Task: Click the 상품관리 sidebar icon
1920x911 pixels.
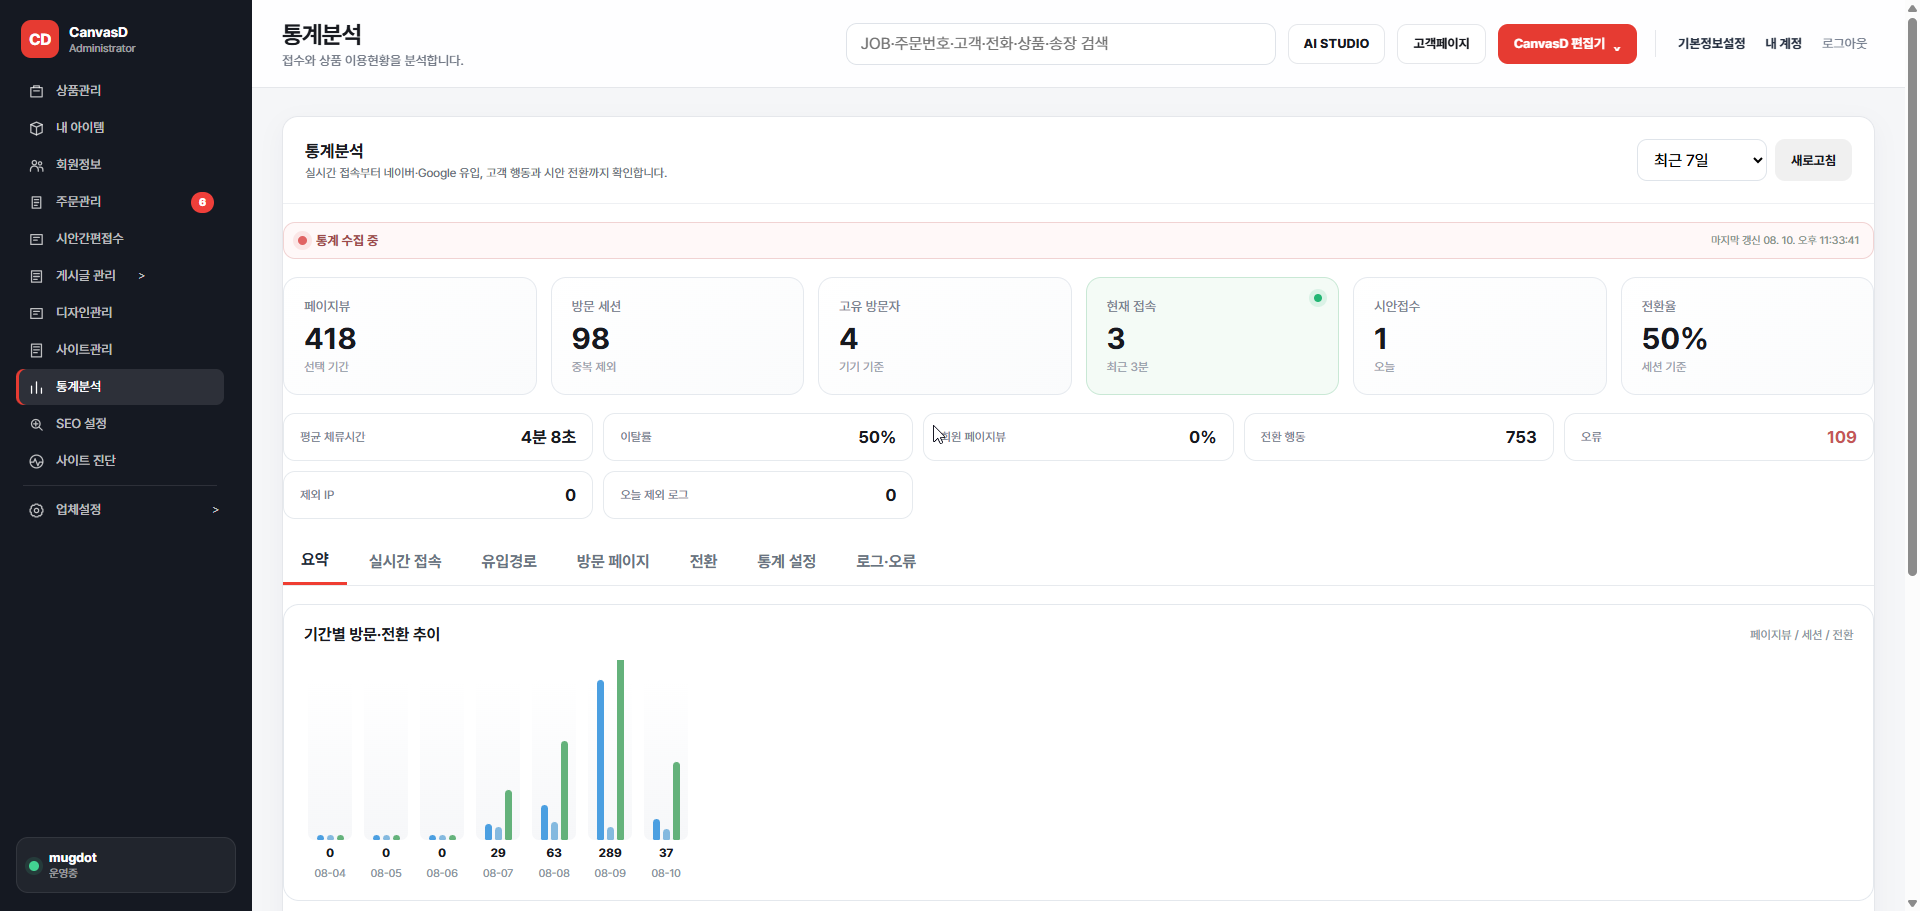Action: pyautogui.click(x=36, y=91)
